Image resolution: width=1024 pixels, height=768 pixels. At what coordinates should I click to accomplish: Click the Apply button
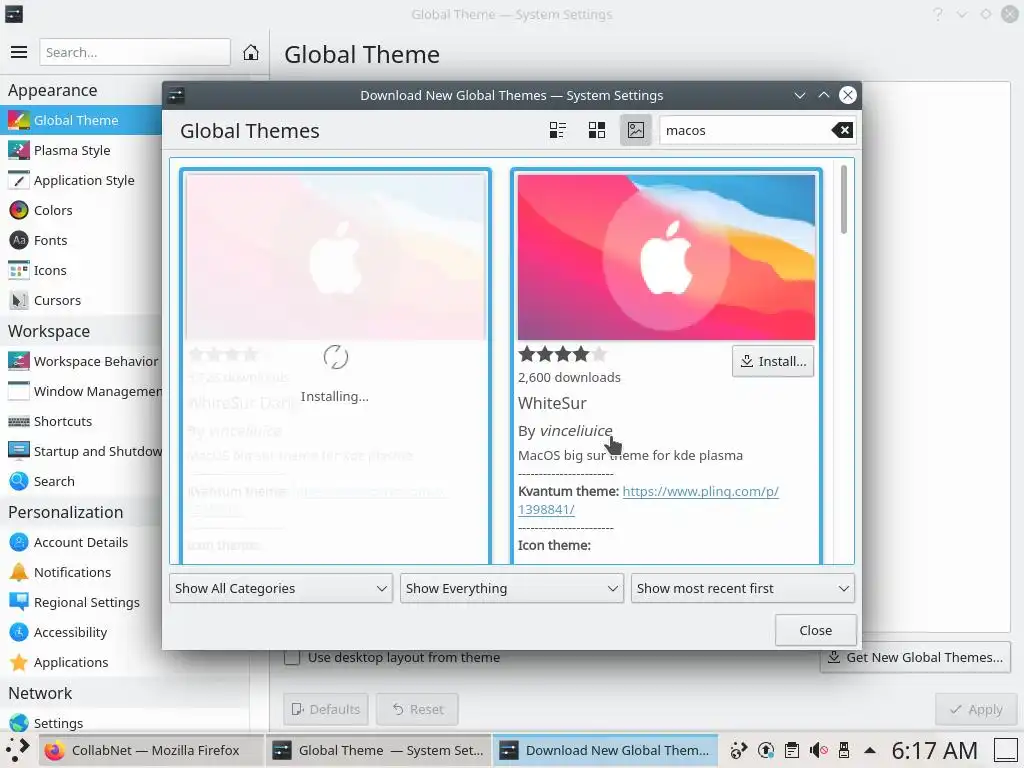click(x=976, y=709)
